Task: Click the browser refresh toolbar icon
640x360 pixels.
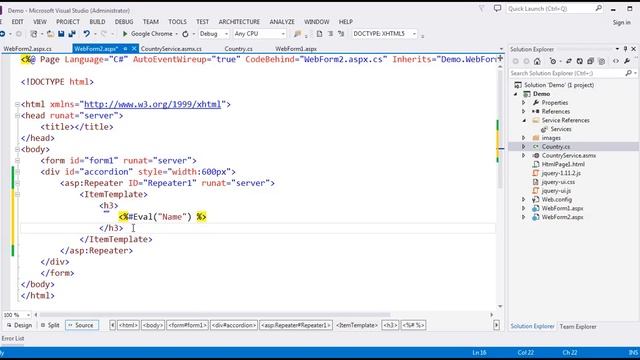Action: coord(185,34)
